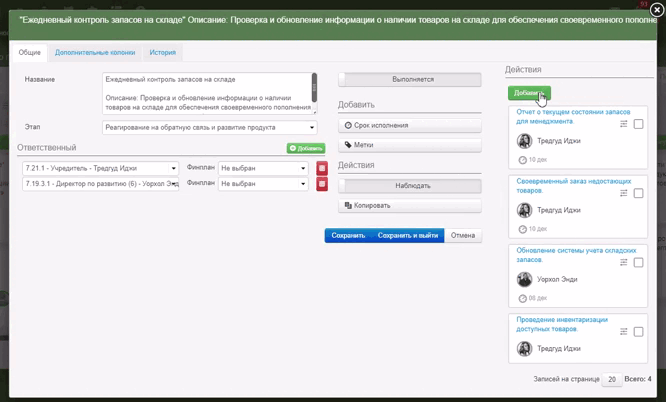Open settings icon for Проведение инвентаризации card

[624, 332]
